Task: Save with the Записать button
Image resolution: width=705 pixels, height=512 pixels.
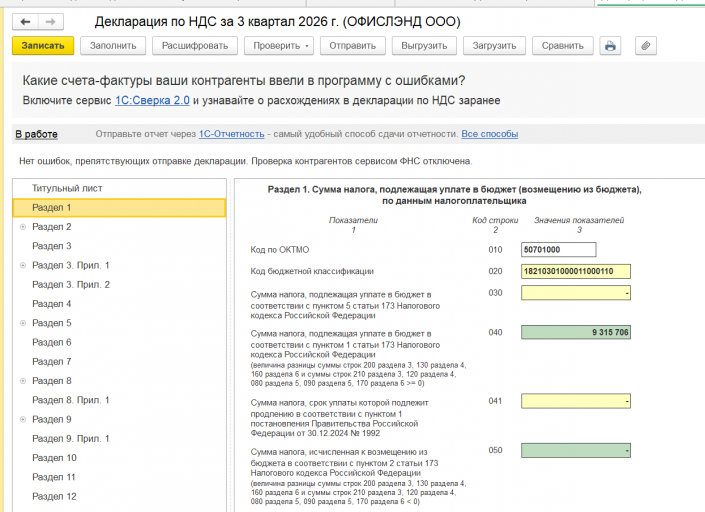Action: point(43,46)
